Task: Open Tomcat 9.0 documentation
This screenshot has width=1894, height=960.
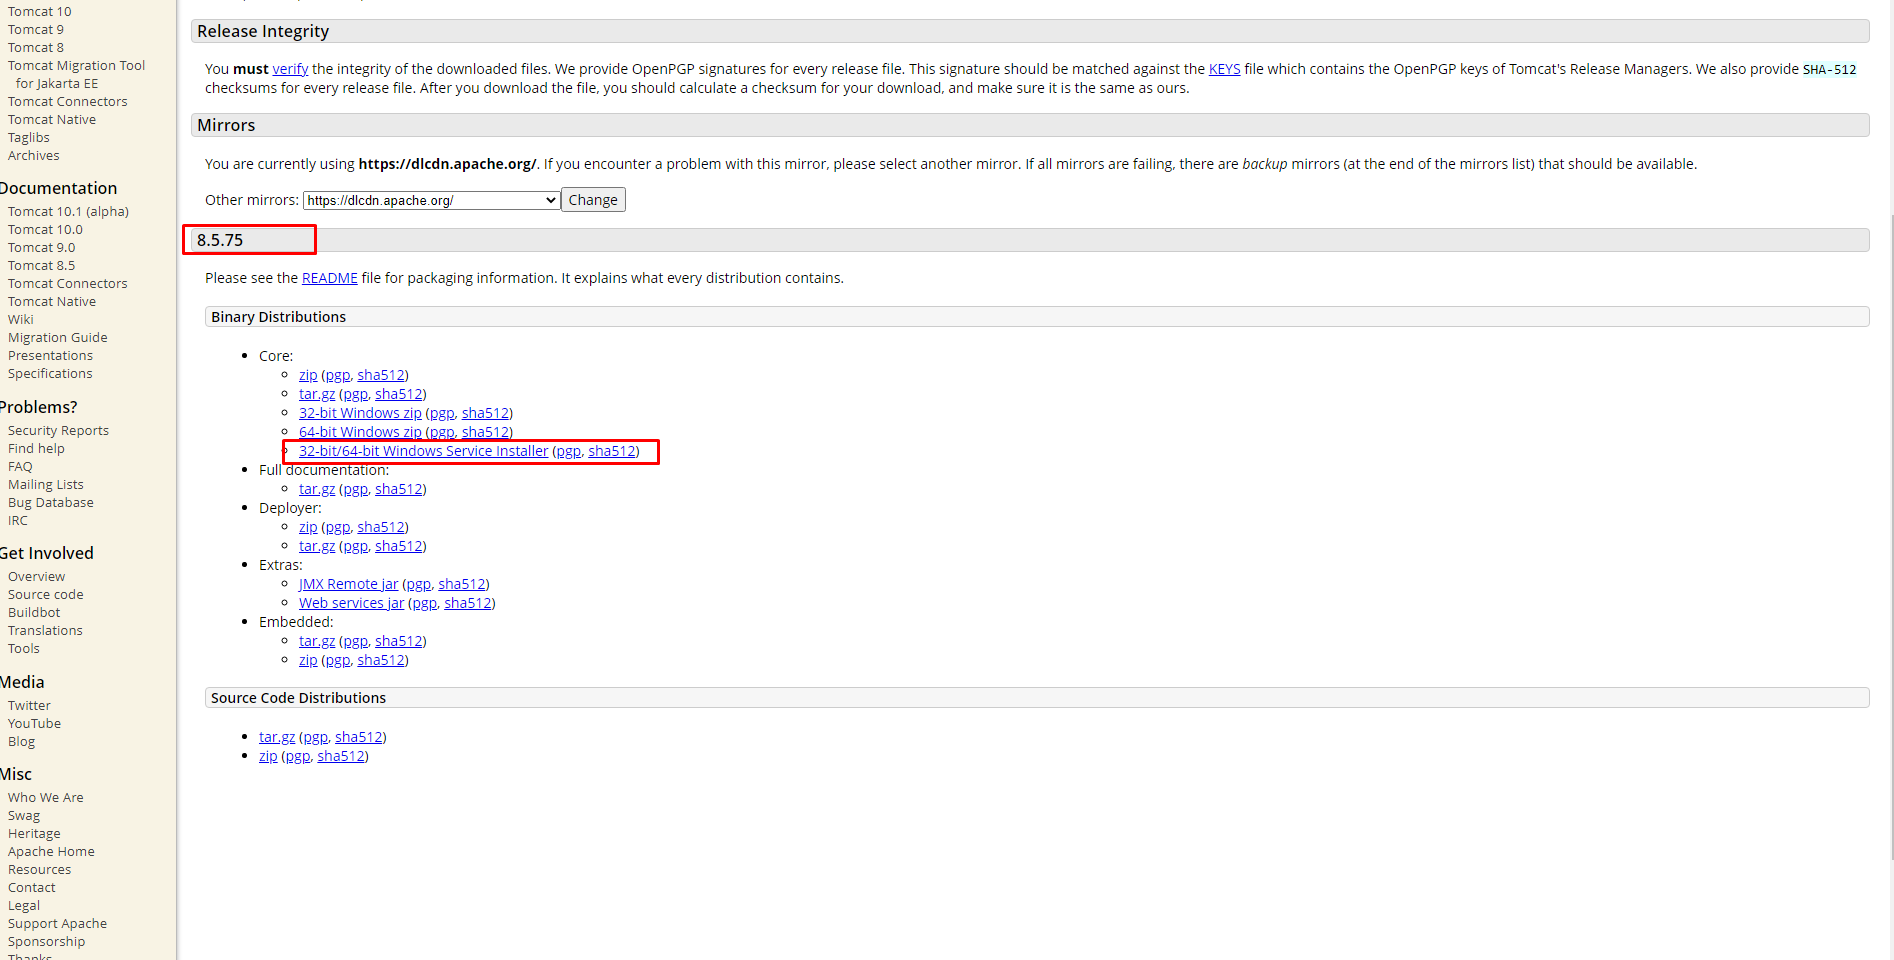Action: pyautogui.click(x=41, y=248)
